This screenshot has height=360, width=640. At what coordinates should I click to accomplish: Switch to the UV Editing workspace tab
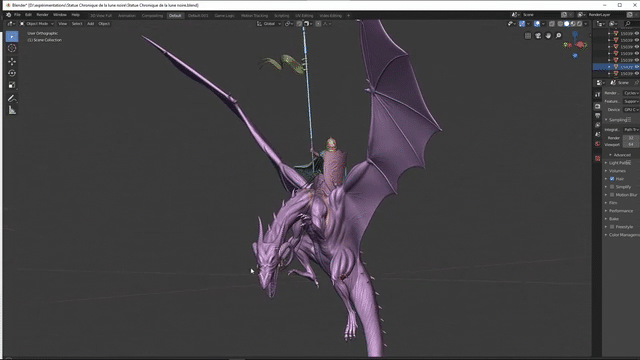point(304,16)
